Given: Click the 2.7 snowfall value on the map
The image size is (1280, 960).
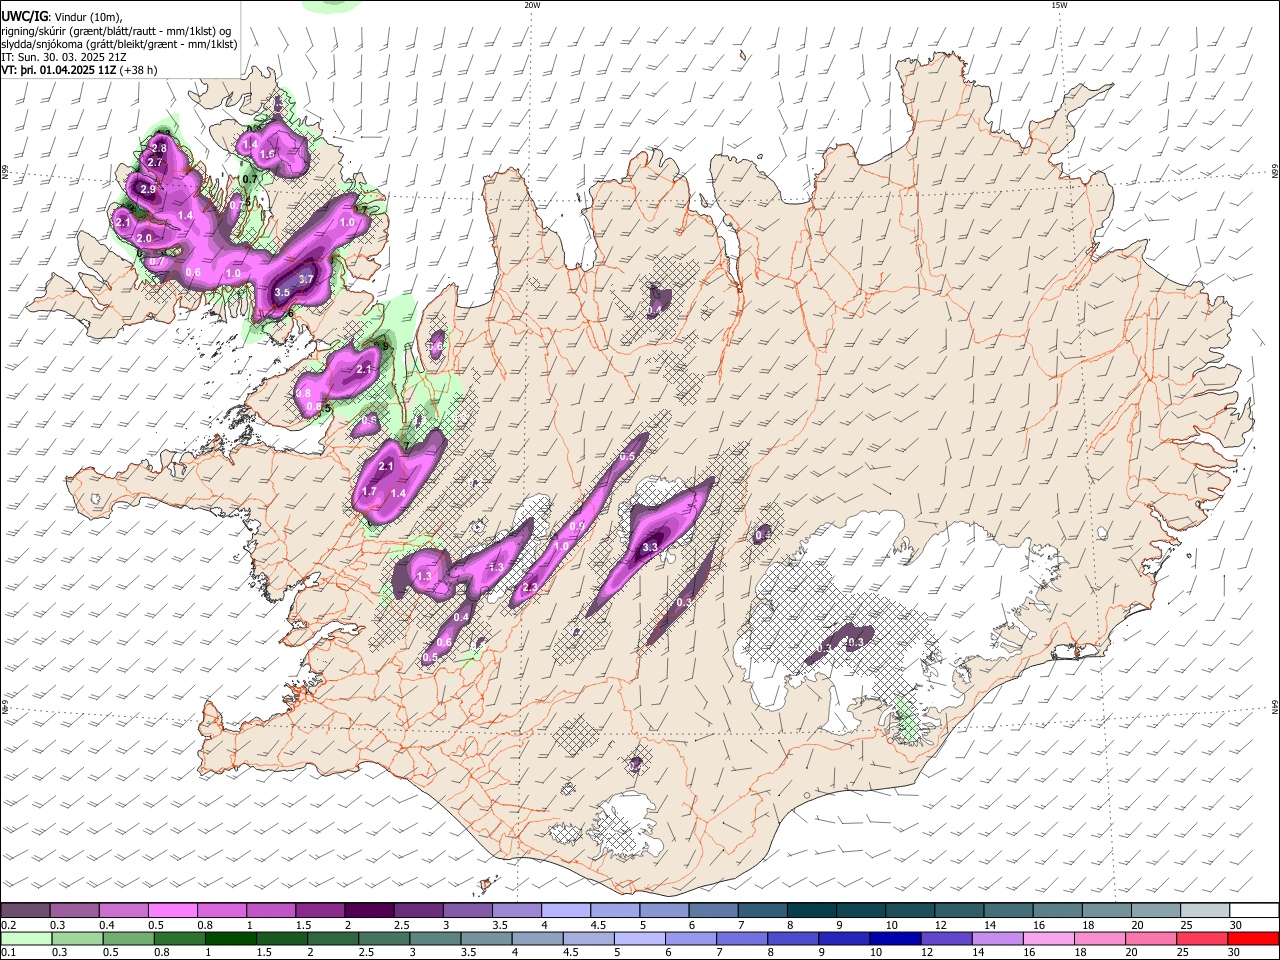Looking at the screenshot, I should point(155,162).
